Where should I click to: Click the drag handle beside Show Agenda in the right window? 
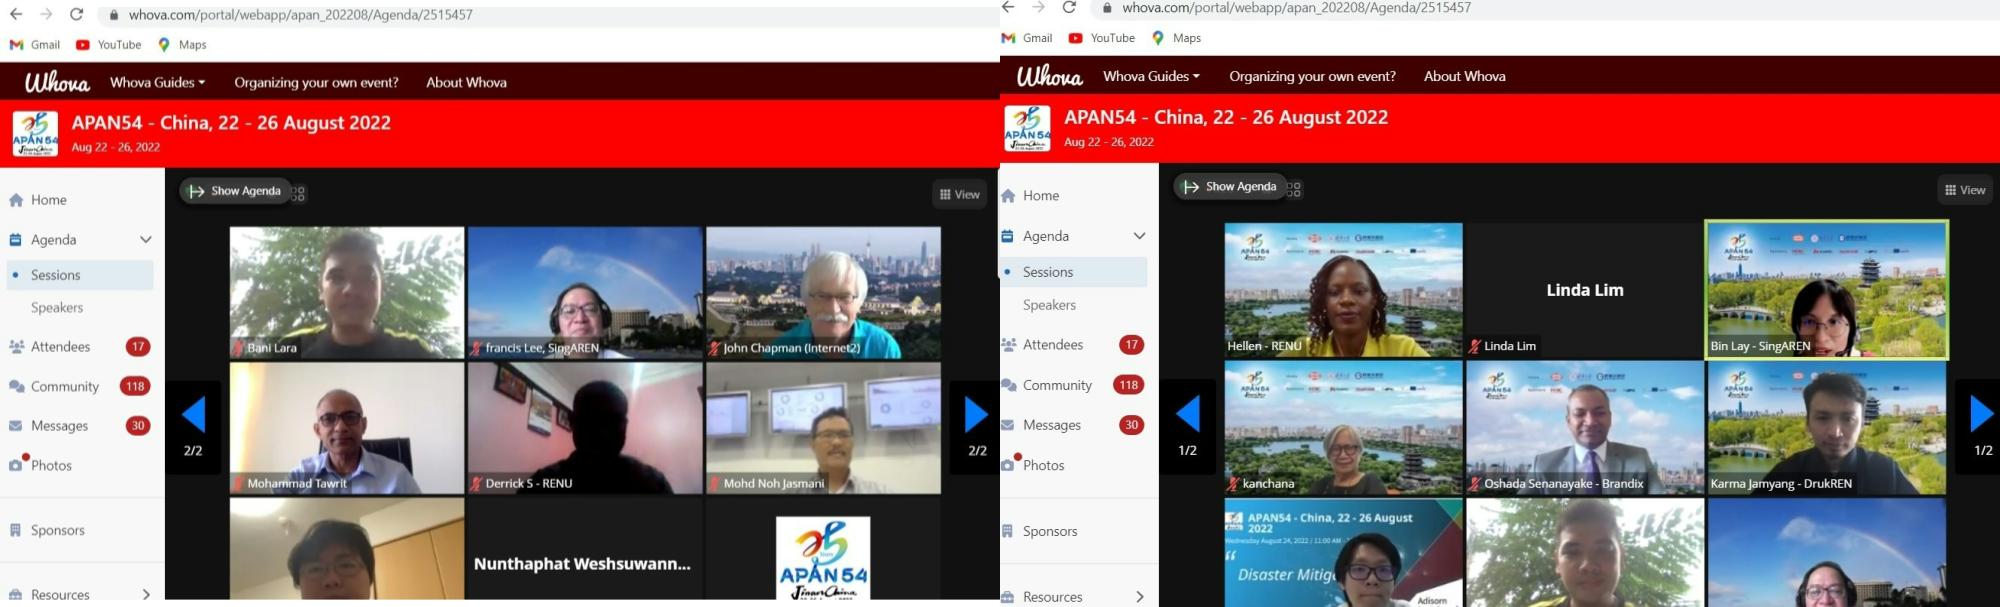(1294, 189)
